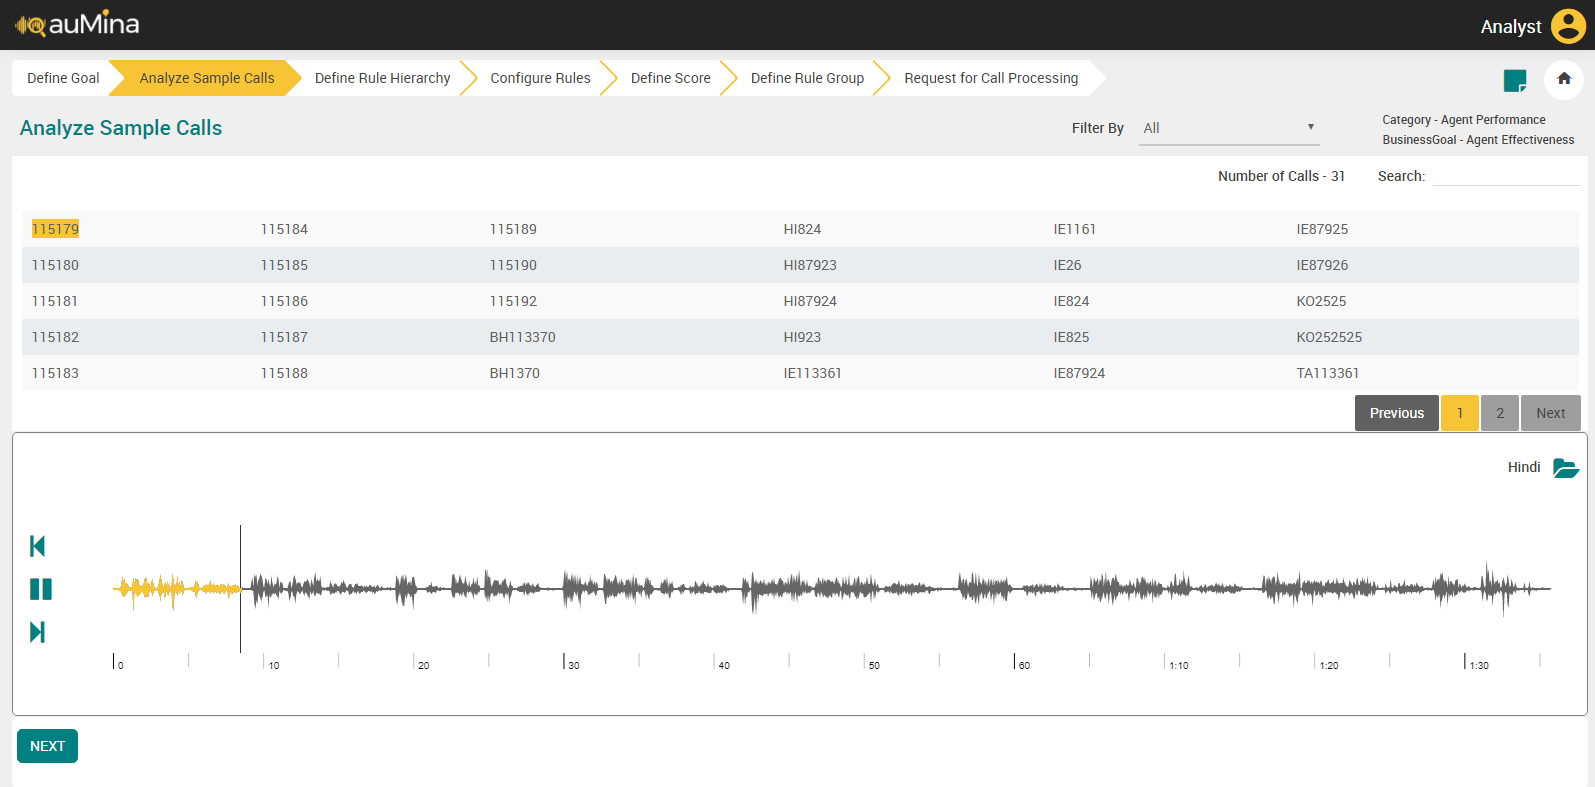Select call 115186

pos(284,301)
